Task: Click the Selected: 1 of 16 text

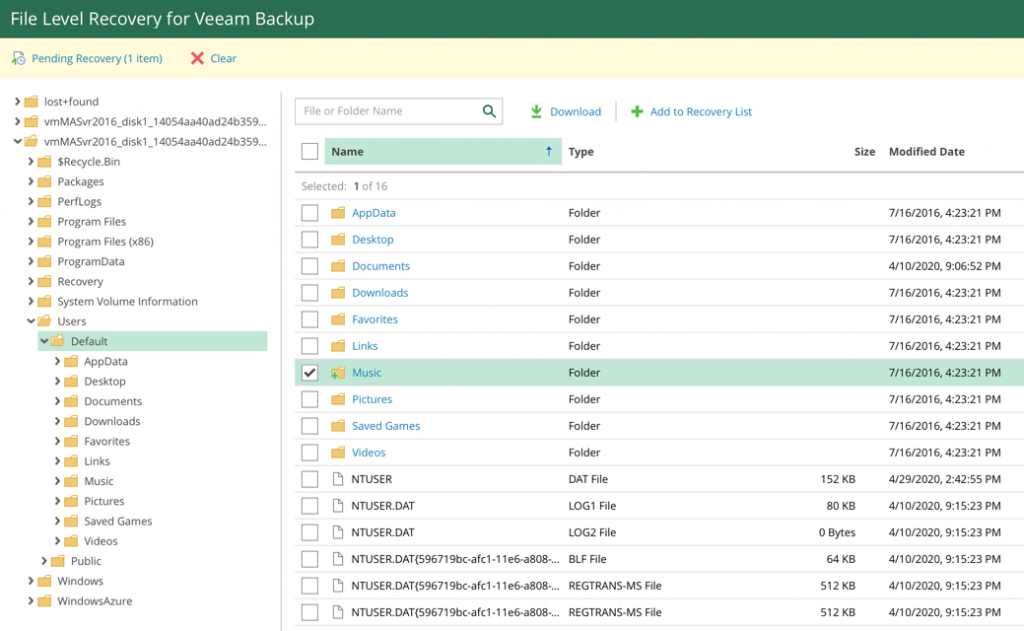Action: coord(344,186)
